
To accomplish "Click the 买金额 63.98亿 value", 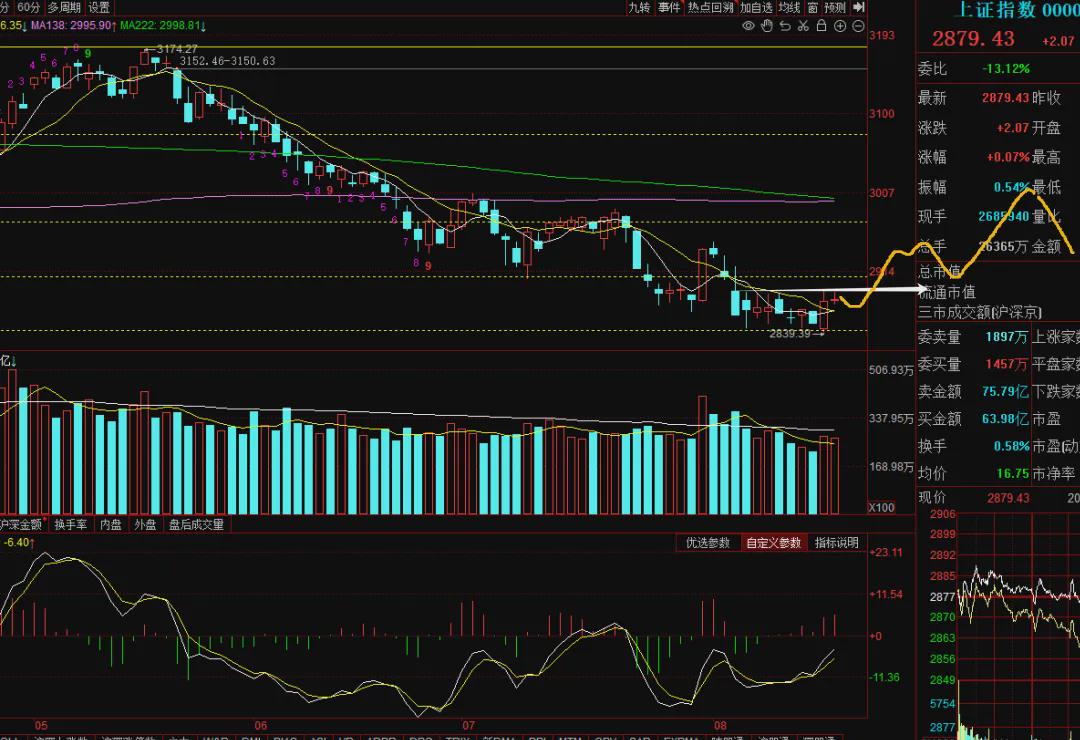I will (x=1005, y=419).
